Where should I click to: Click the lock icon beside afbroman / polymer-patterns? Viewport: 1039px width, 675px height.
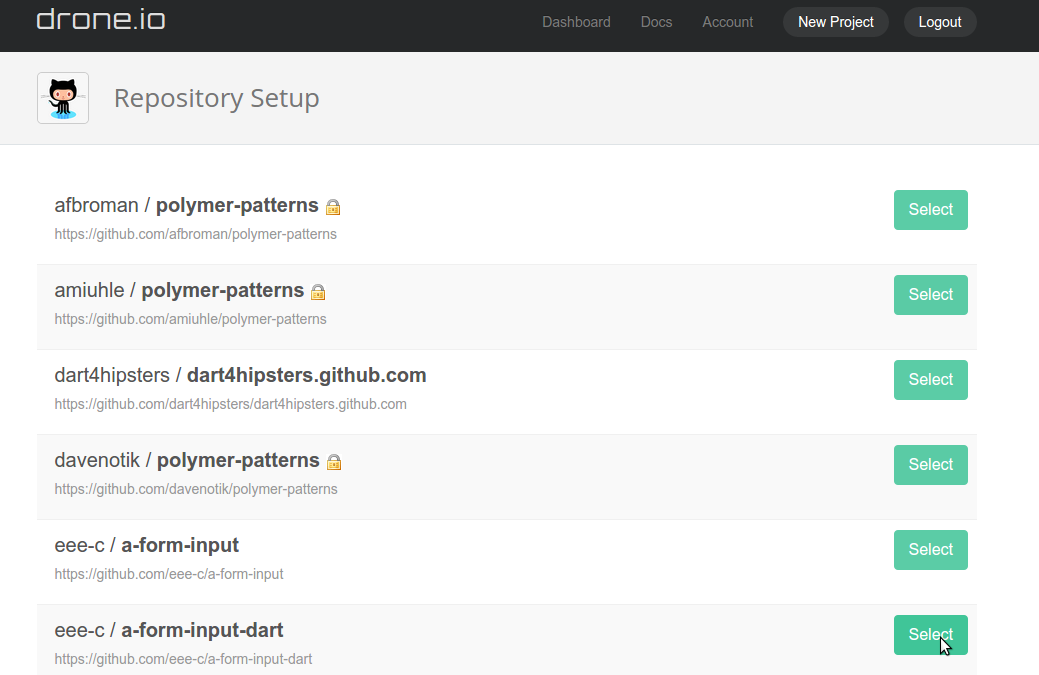pos(333,207)
